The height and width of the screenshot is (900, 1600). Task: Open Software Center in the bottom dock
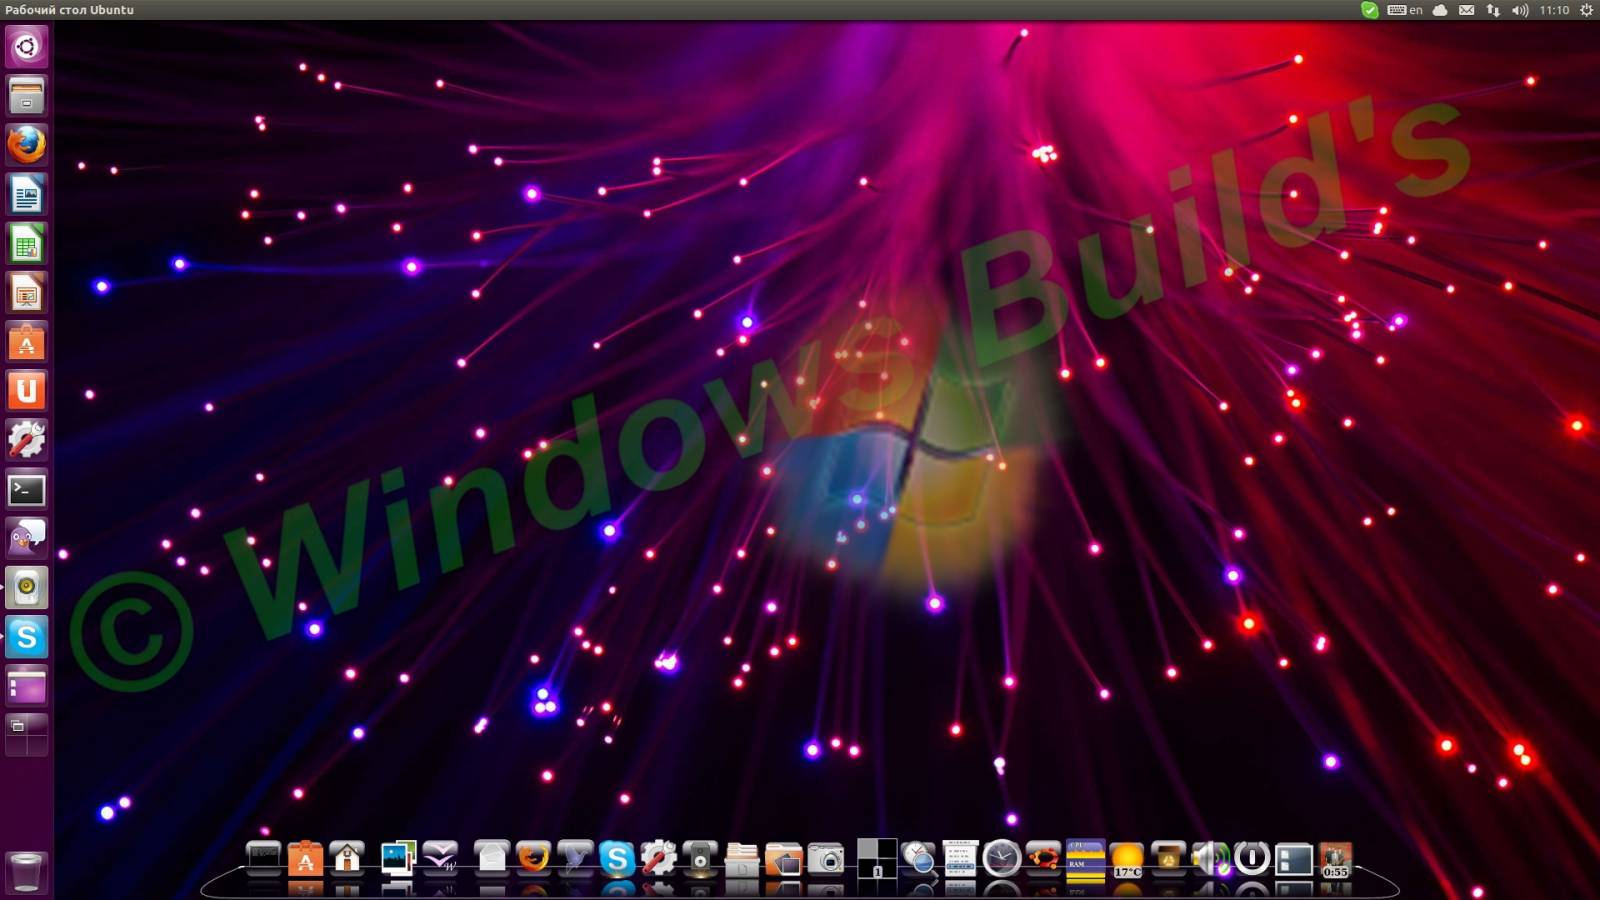(x=306, y=859)
